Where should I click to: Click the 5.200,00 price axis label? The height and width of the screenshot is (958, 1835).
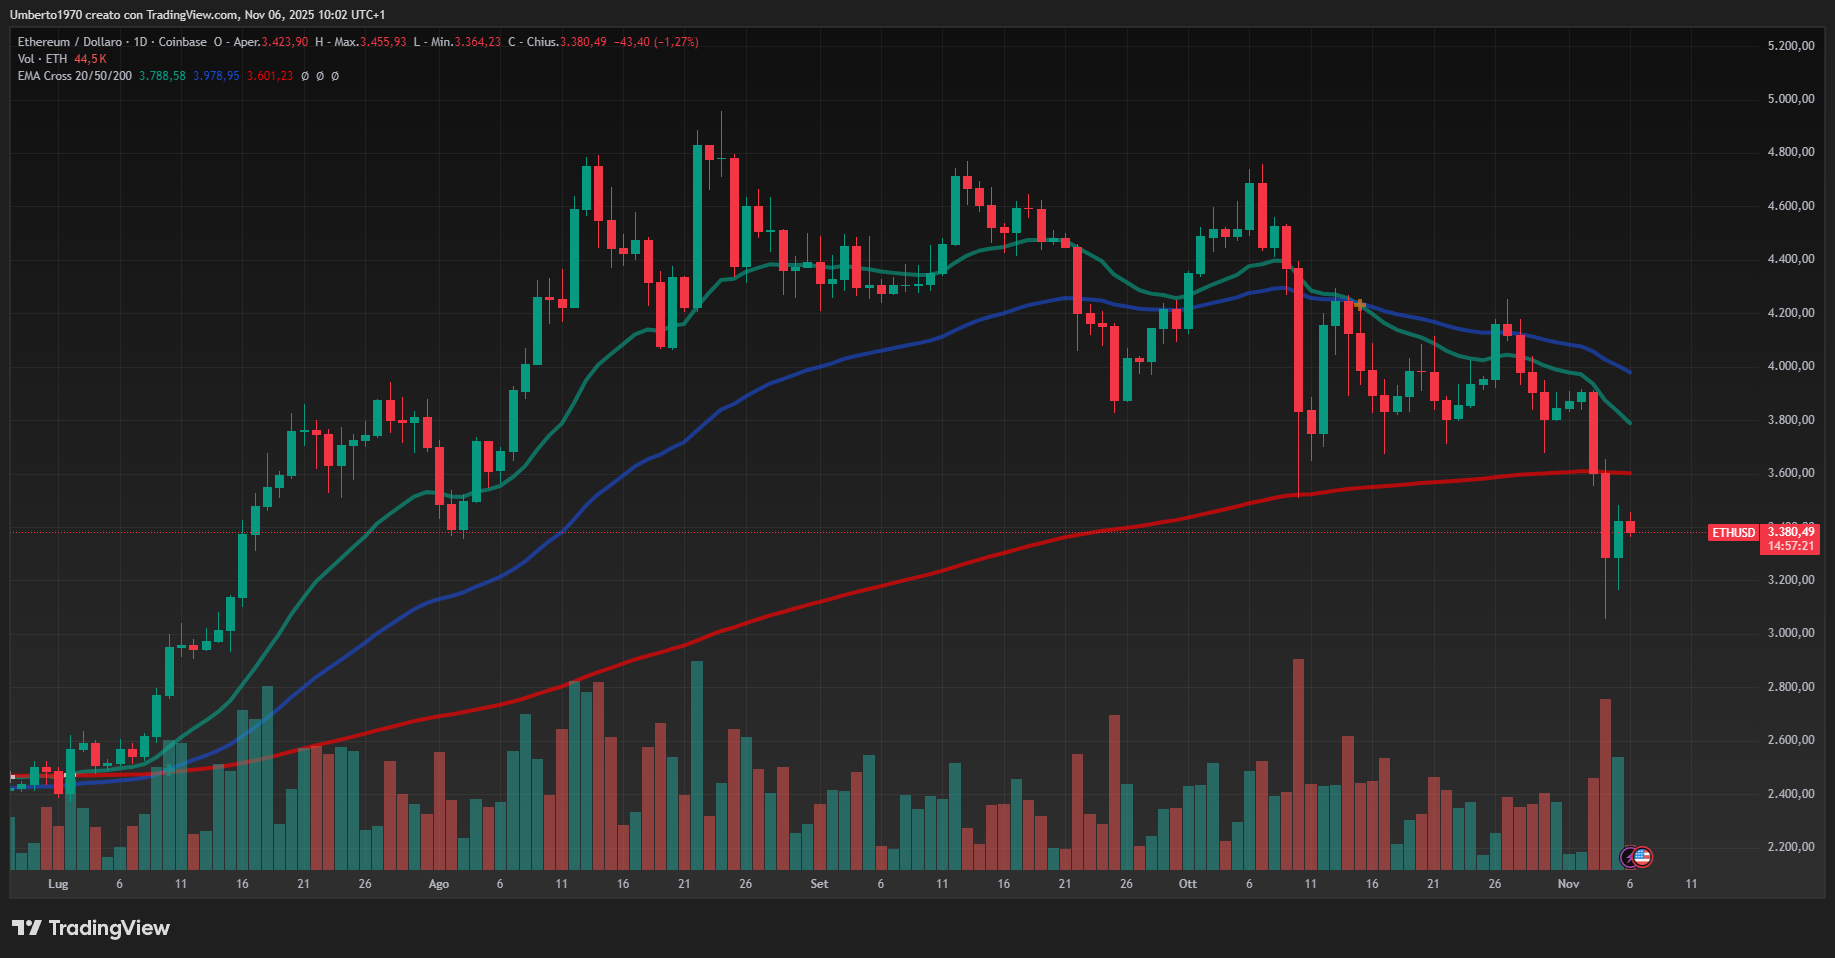1791,46
